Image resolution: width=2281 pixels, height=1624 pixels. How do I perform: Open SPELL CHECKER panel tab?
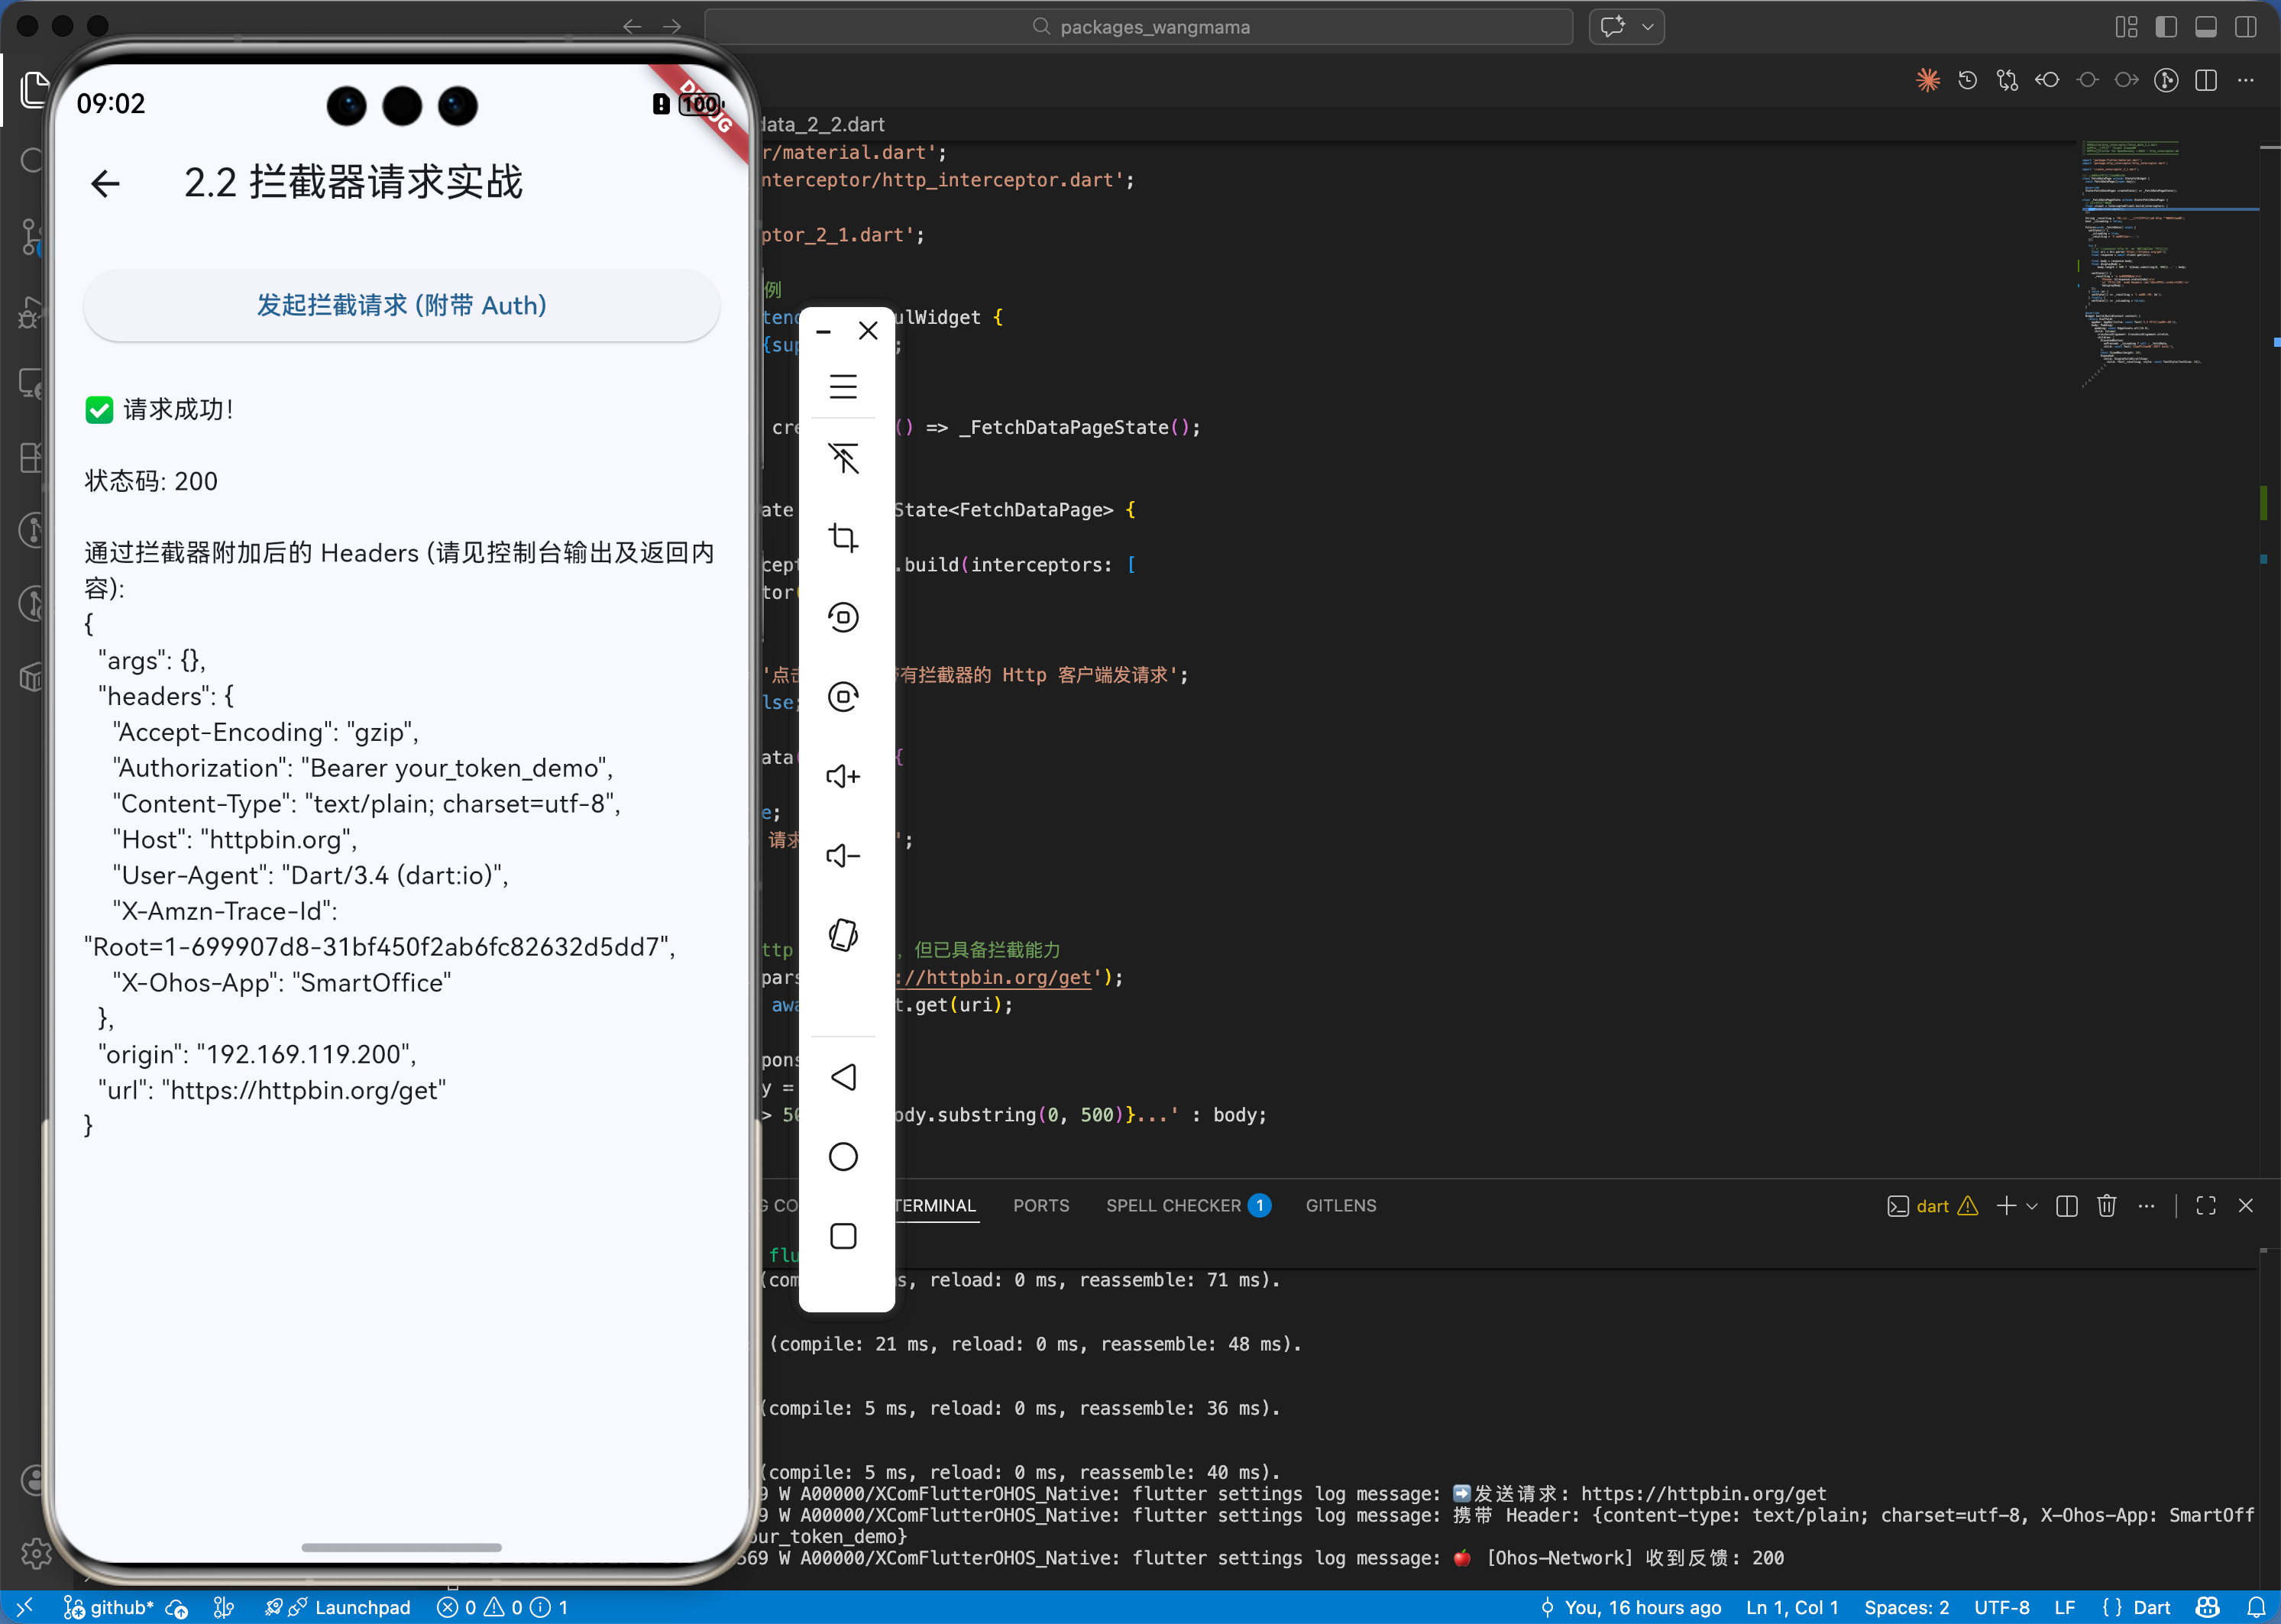pyautogui.click(x=1173, y=1206)
